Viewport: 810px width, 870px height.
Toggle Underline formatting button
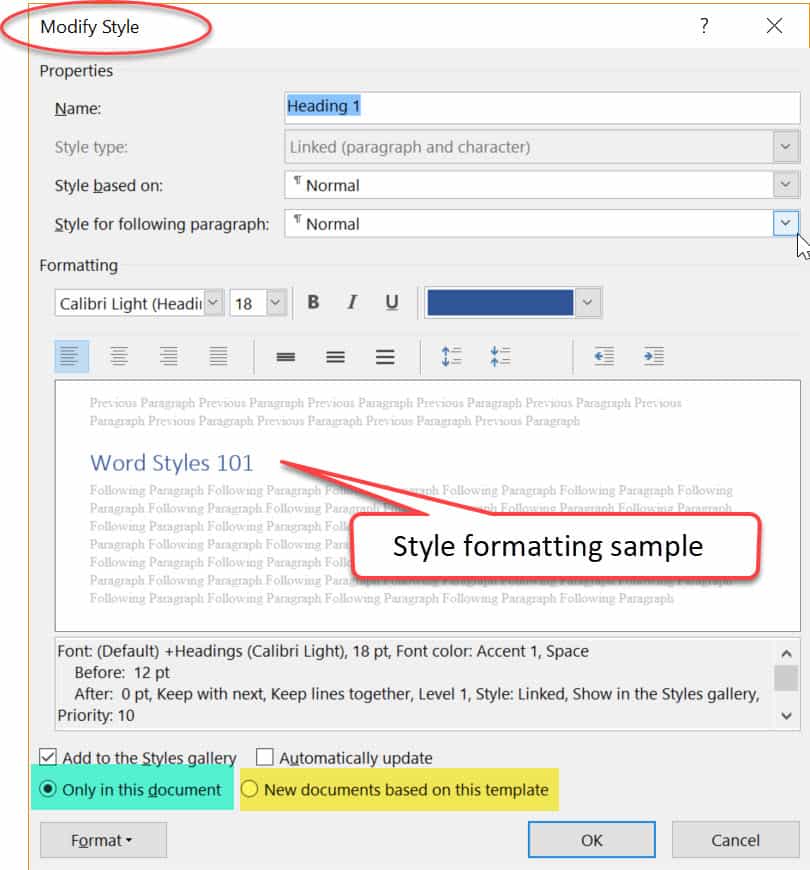tap(392, 302)
